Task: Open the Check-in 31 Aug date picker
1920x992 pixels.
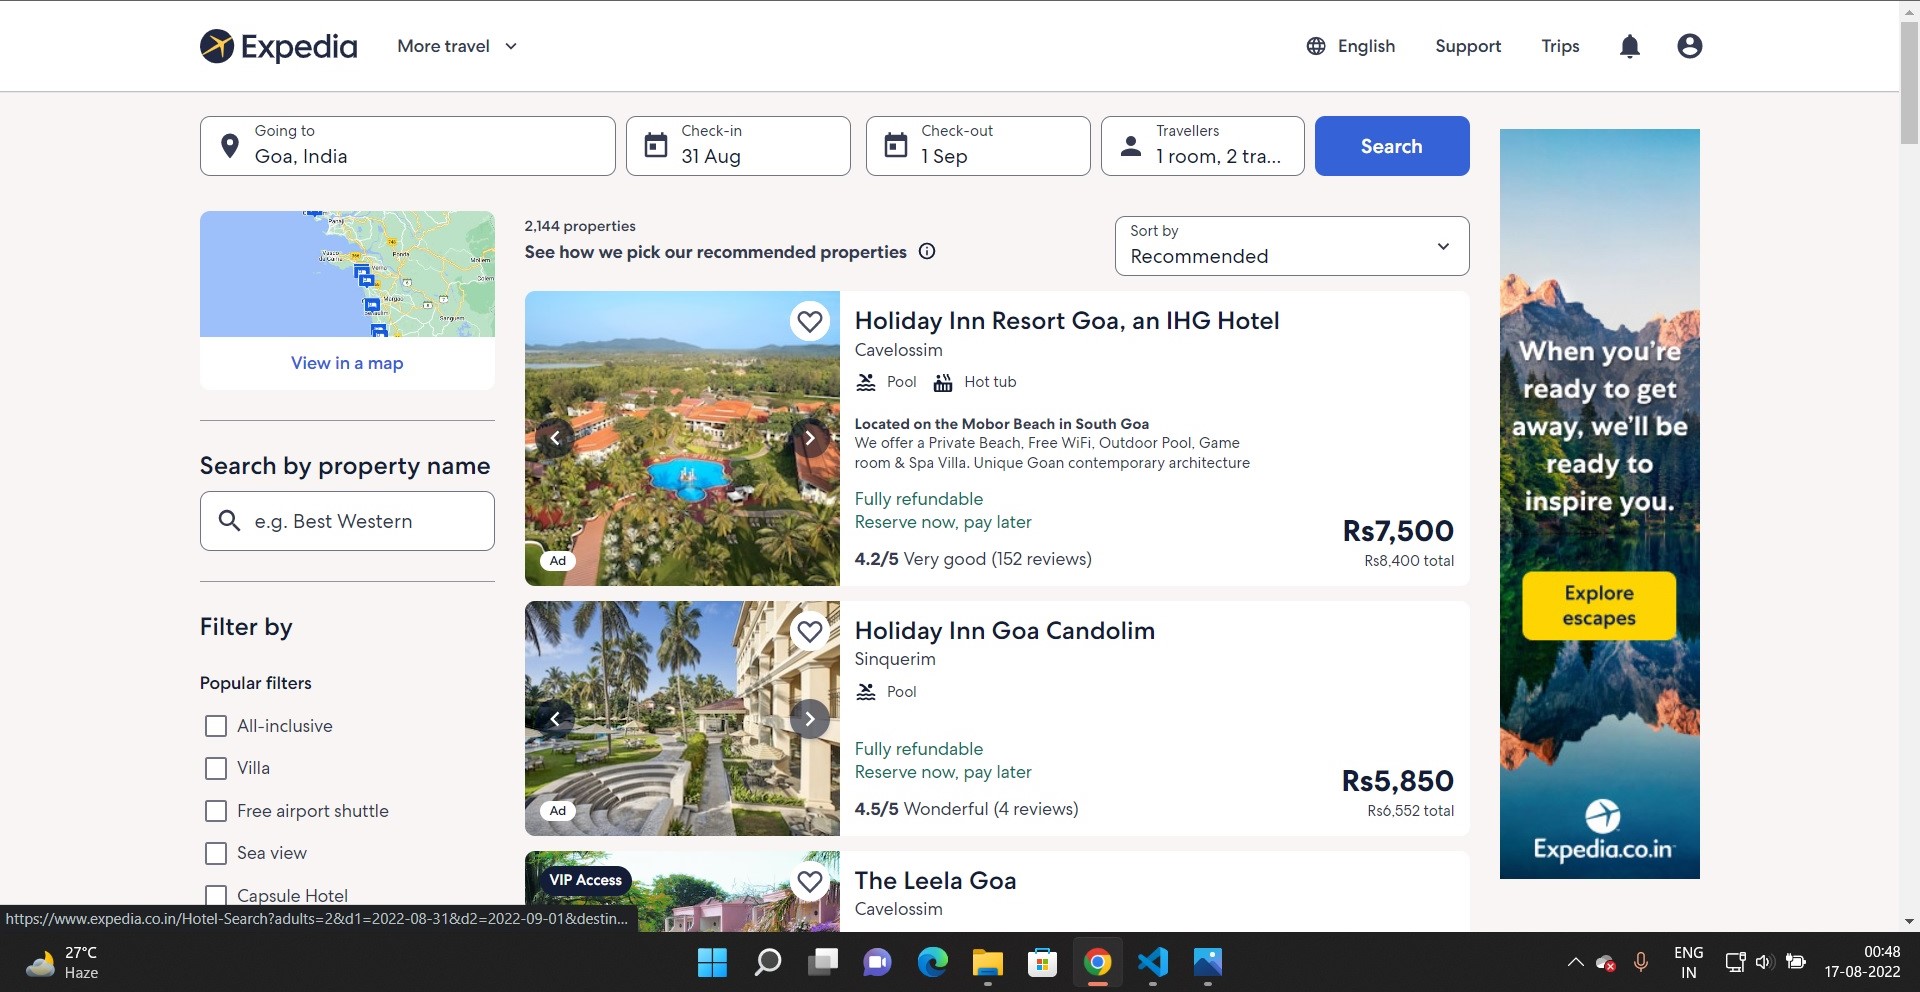Action: point(738,146)
